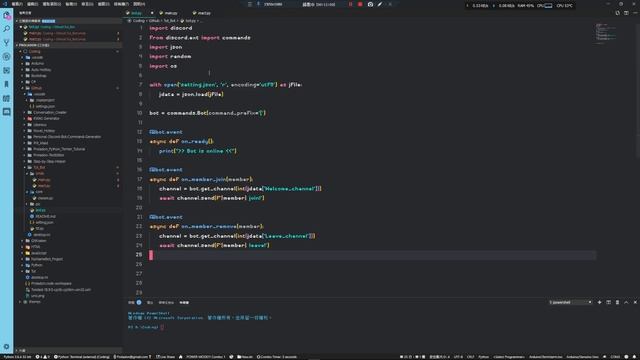Viewport: 640px width, 360px height.
Task: Open the Extensions view in activity bar
Action: [x=7, y=71]
